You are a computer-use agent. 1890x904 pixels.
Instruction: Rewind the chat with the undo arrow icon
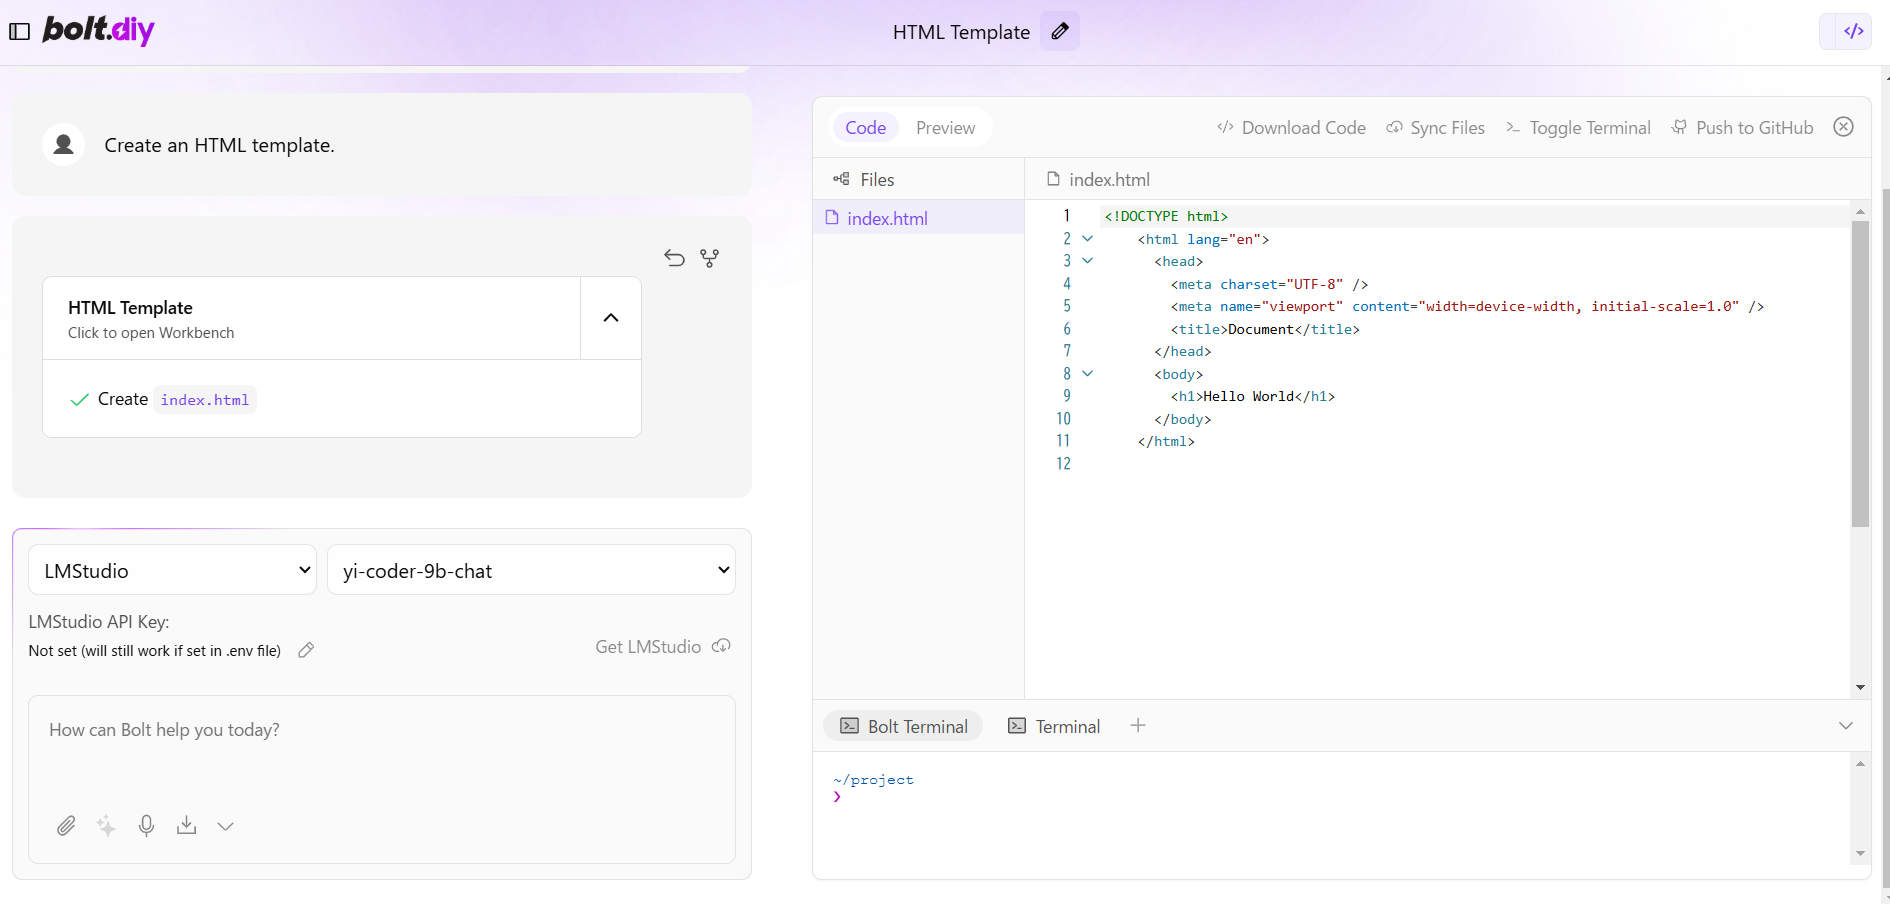coord(675,258)
